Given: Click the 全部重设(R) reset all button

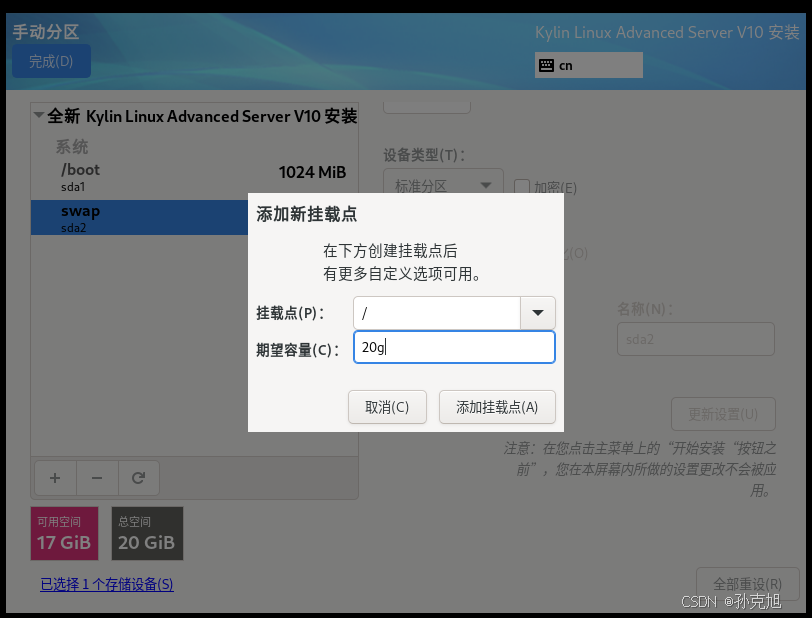Looking at the screenshot, I should [x=747, y=584].
